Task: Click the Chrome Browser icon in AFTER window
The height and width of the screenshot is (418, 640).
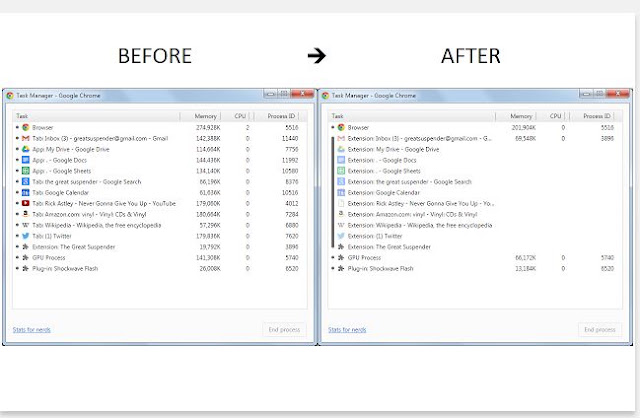Action: (341, 127)
